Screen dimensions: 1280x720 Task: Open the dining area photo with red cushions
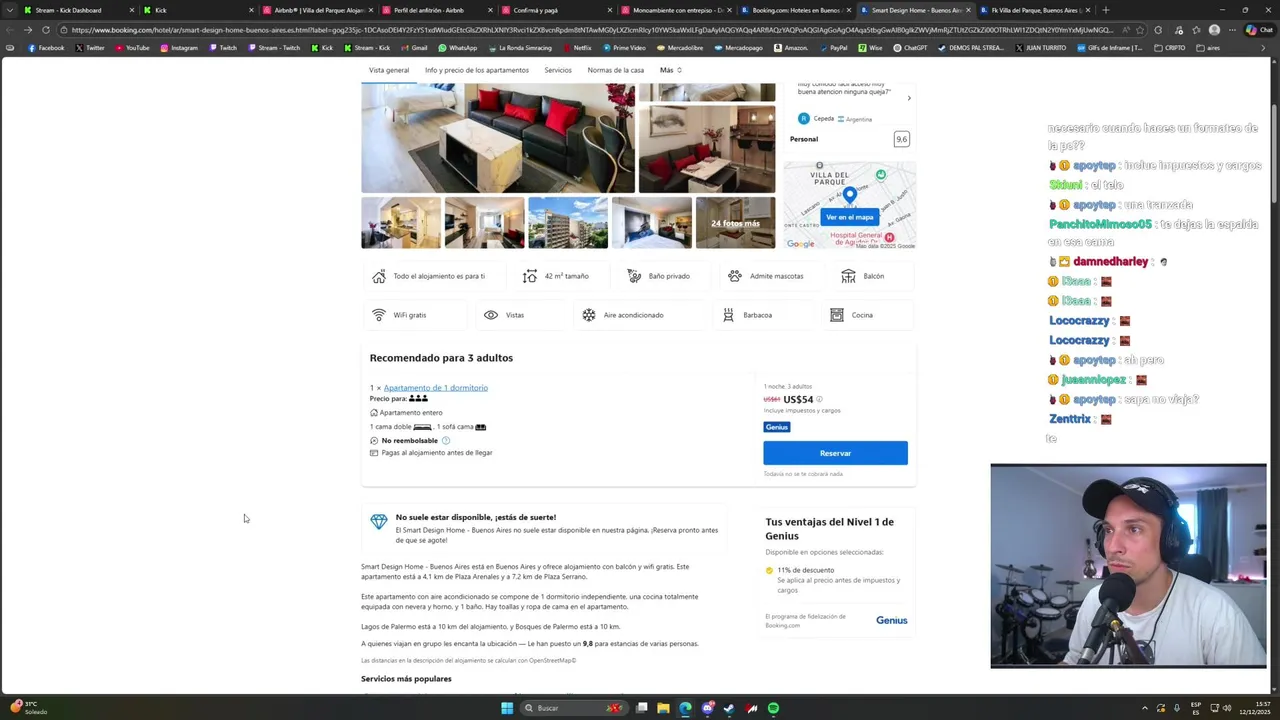[706, 149]
